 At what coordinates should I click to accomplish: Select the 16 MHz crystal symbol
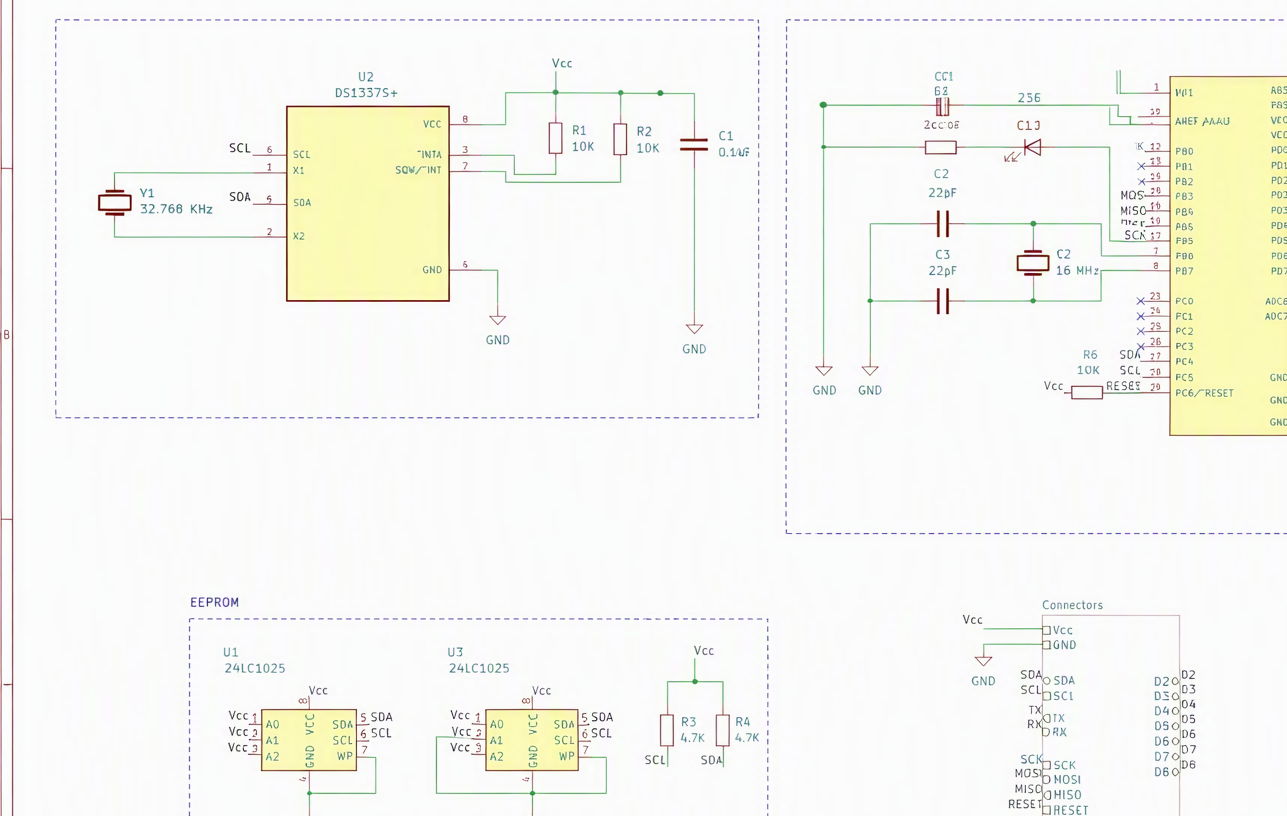(x=1033, y=263)
